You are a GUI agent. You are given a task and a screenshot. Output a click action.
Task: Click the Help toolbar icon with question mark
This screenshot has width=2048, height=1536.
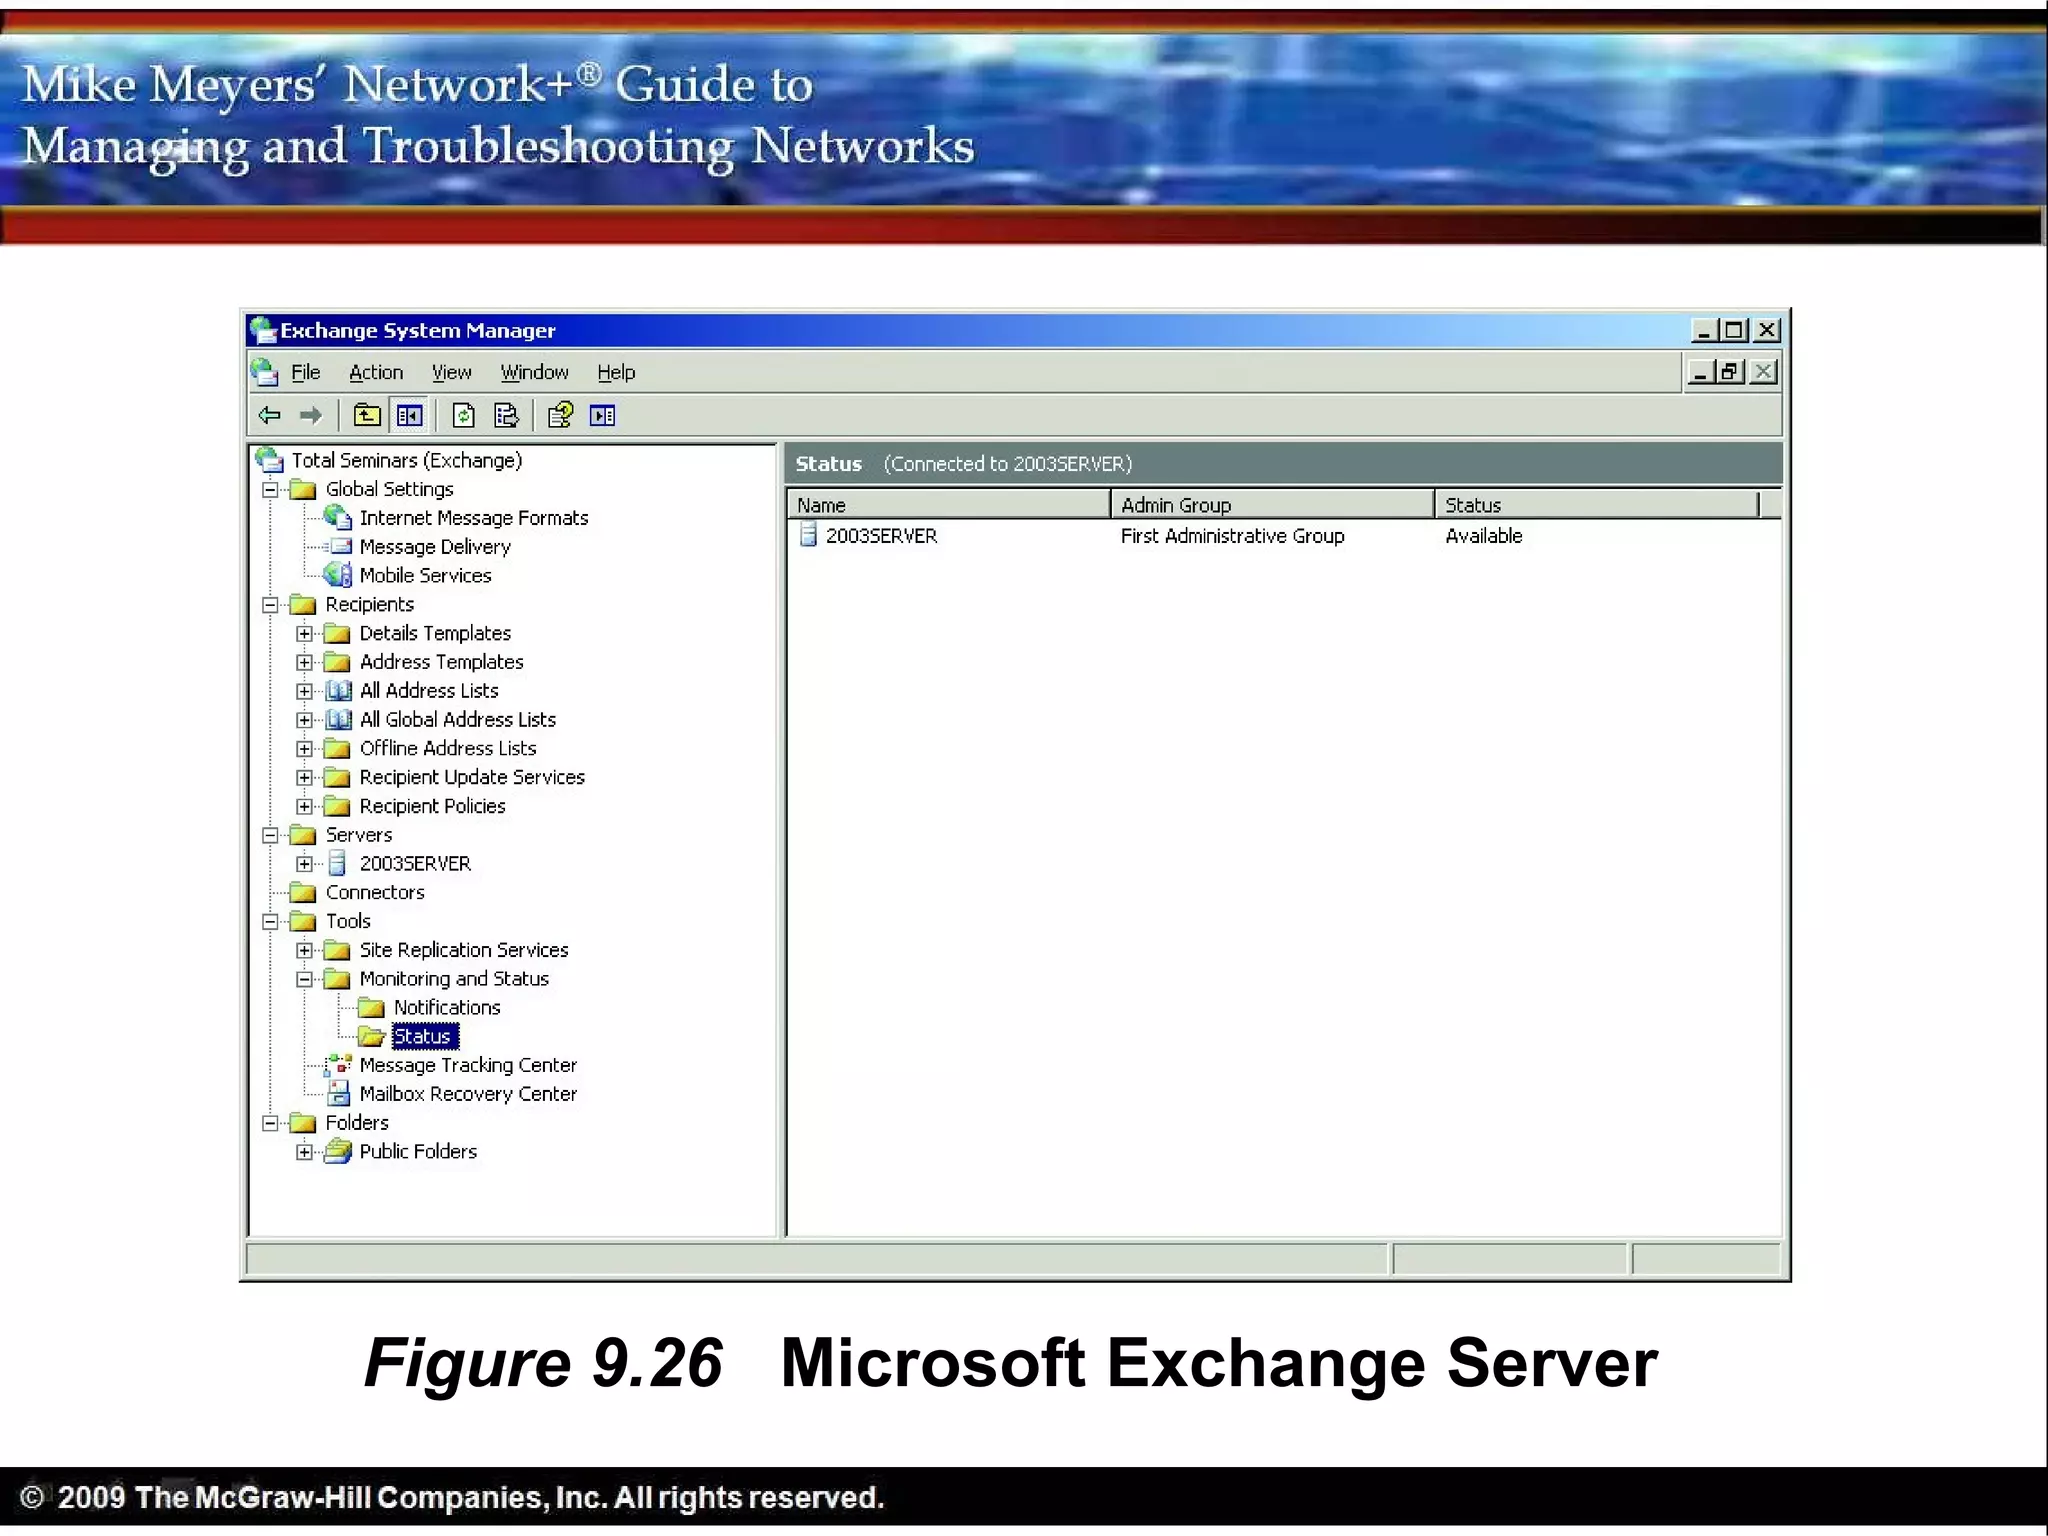(560, 415)
